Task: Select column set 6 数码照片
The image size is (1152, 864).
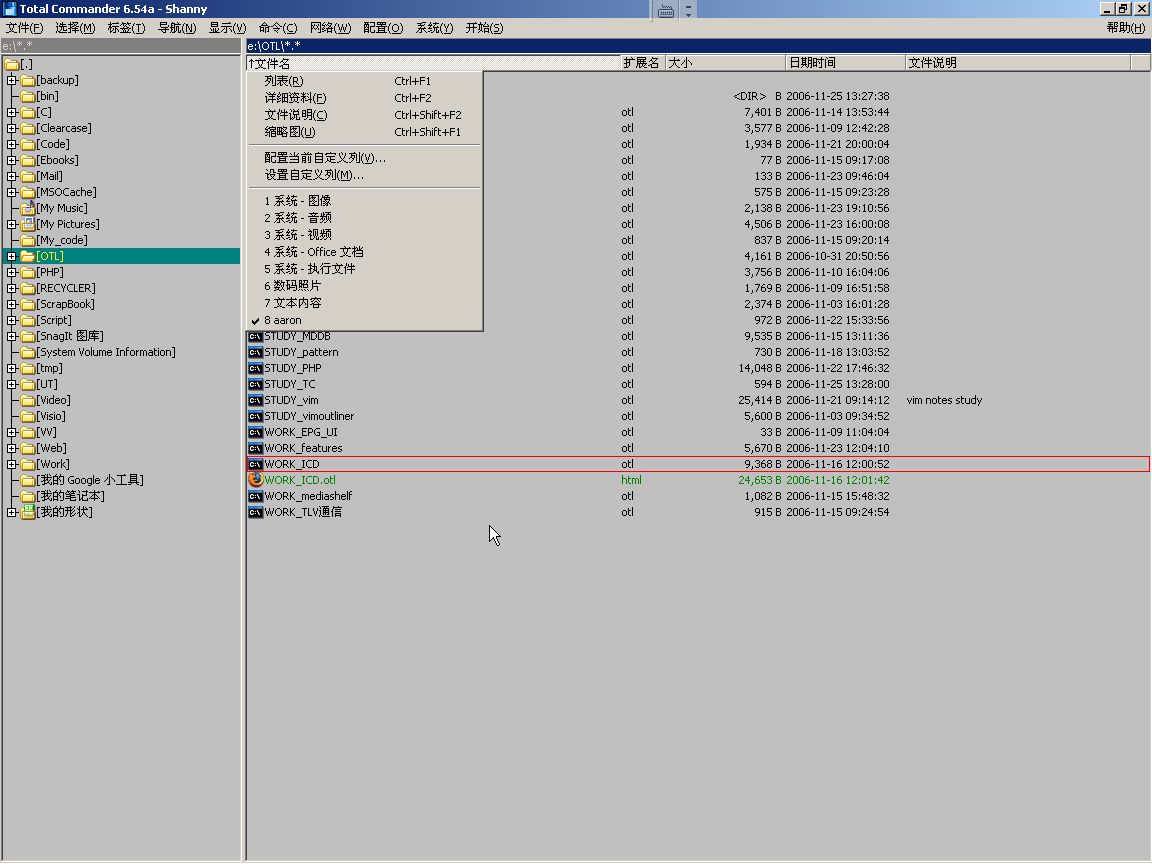Action: pos(364,286)
